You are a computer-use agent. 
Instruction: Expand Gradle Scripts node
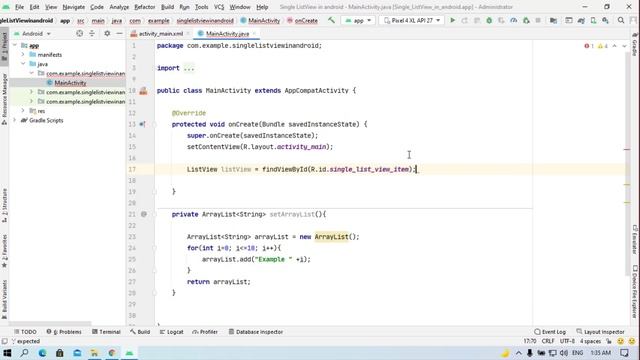point(15,120)
